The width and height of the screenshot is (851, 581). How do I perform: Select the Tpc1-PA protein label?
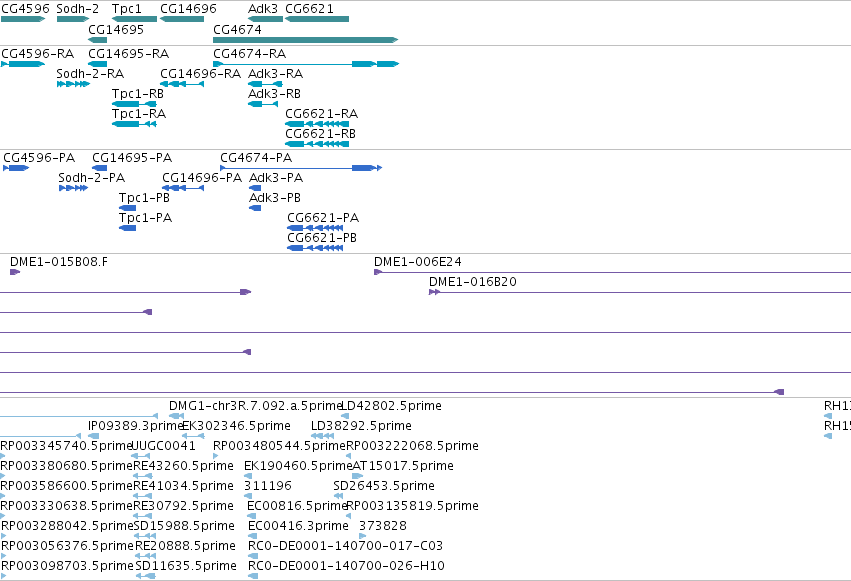pos(145,218)
